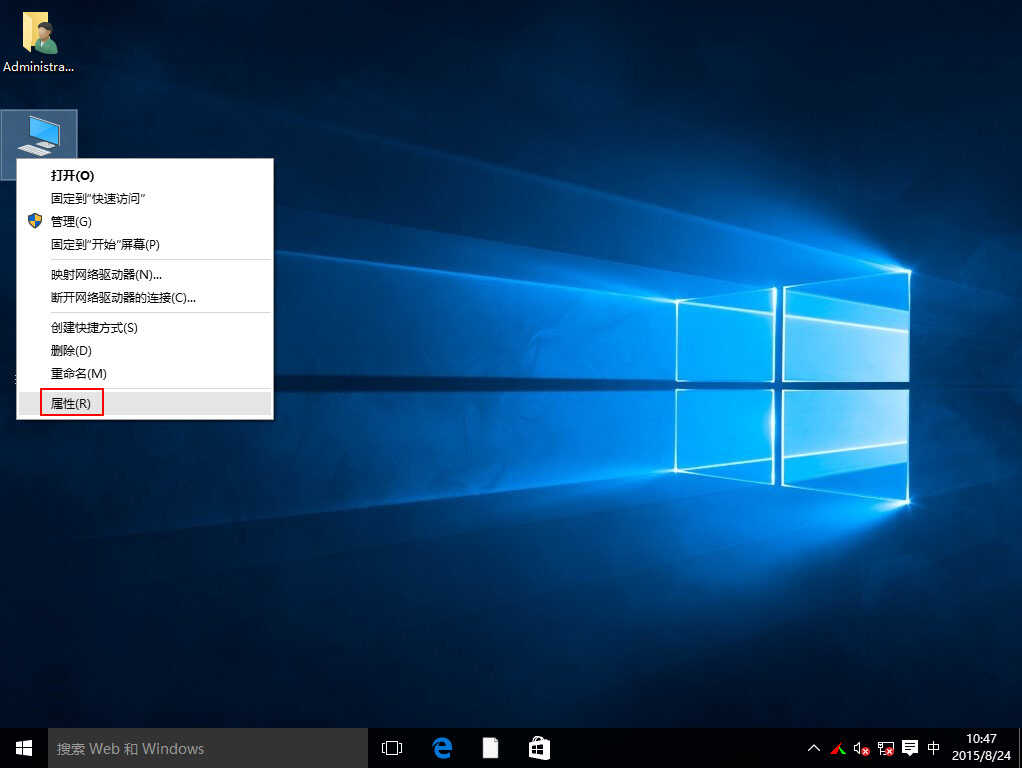Open Task View from the taskbar
Screen dimensions: 1022x768
(x=392, y=747)
